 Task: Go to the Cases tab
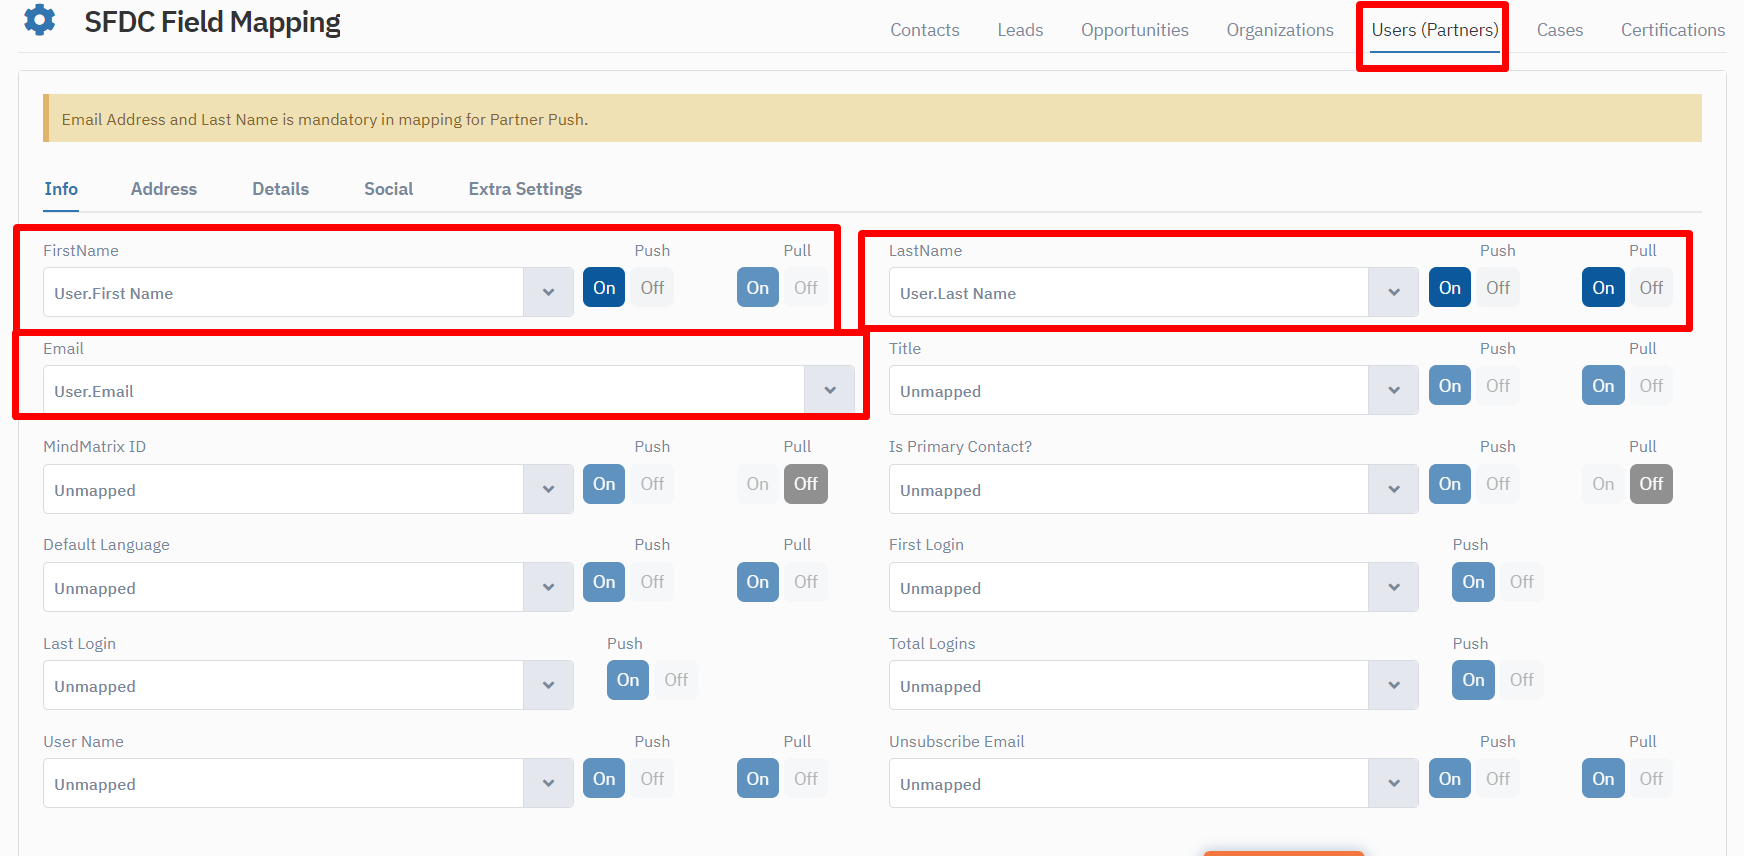1560,30
